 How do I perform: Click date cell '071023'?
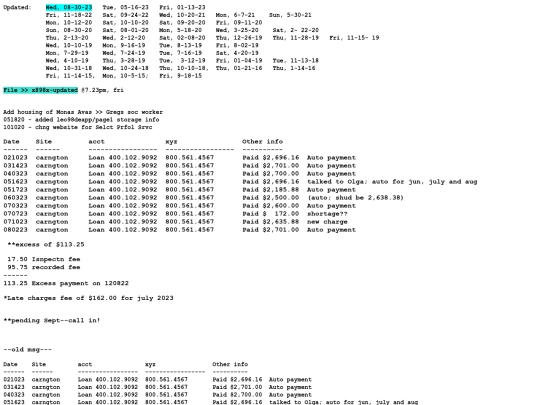point(15,222)
